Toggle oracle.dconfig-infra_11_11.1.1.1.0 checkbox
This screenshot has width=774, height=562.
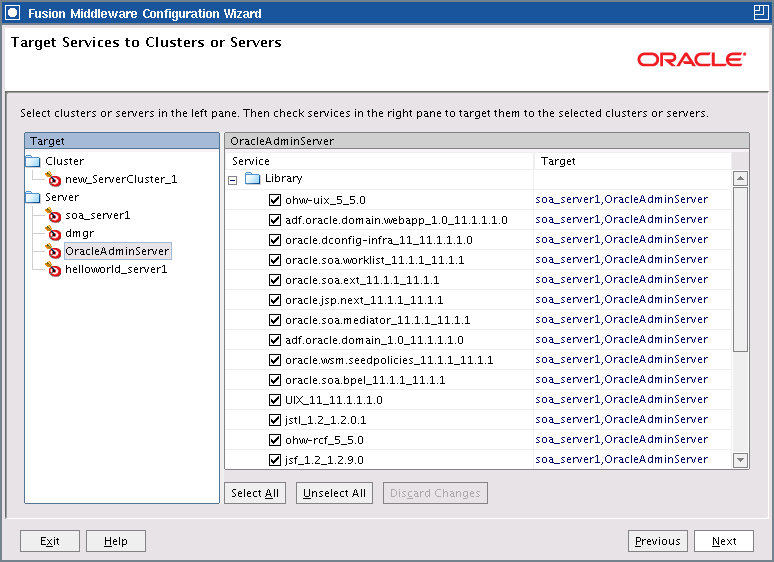275,240
